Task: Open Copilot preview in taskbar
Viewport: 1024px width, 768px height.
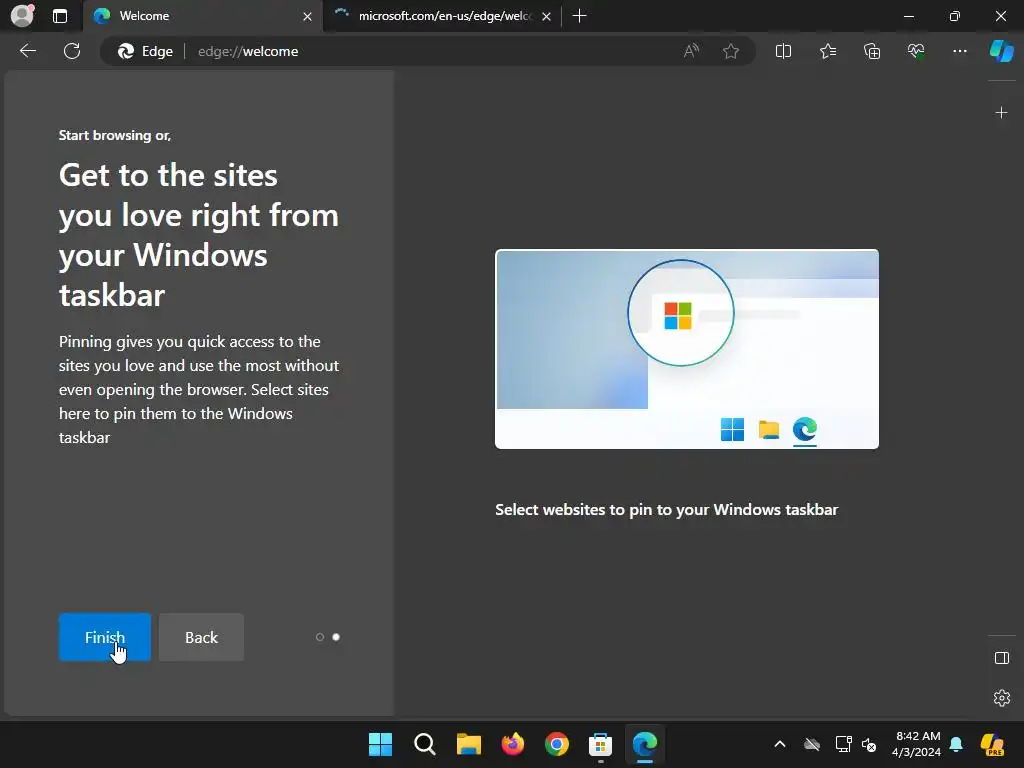Action: point(993,744)
